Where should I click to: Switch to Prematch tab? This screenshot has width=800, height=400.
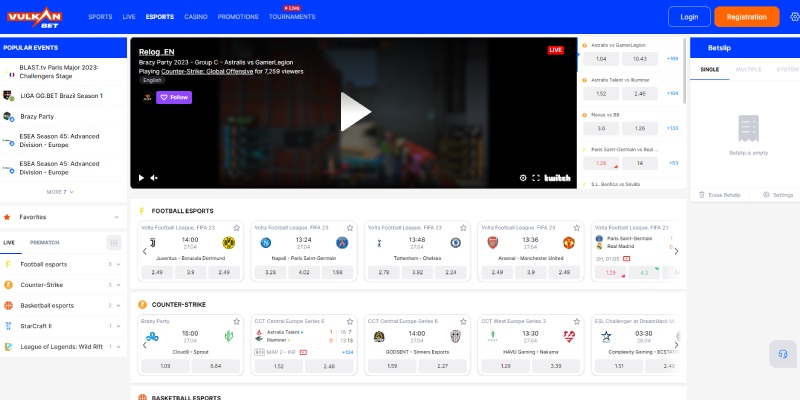point(44,243)
